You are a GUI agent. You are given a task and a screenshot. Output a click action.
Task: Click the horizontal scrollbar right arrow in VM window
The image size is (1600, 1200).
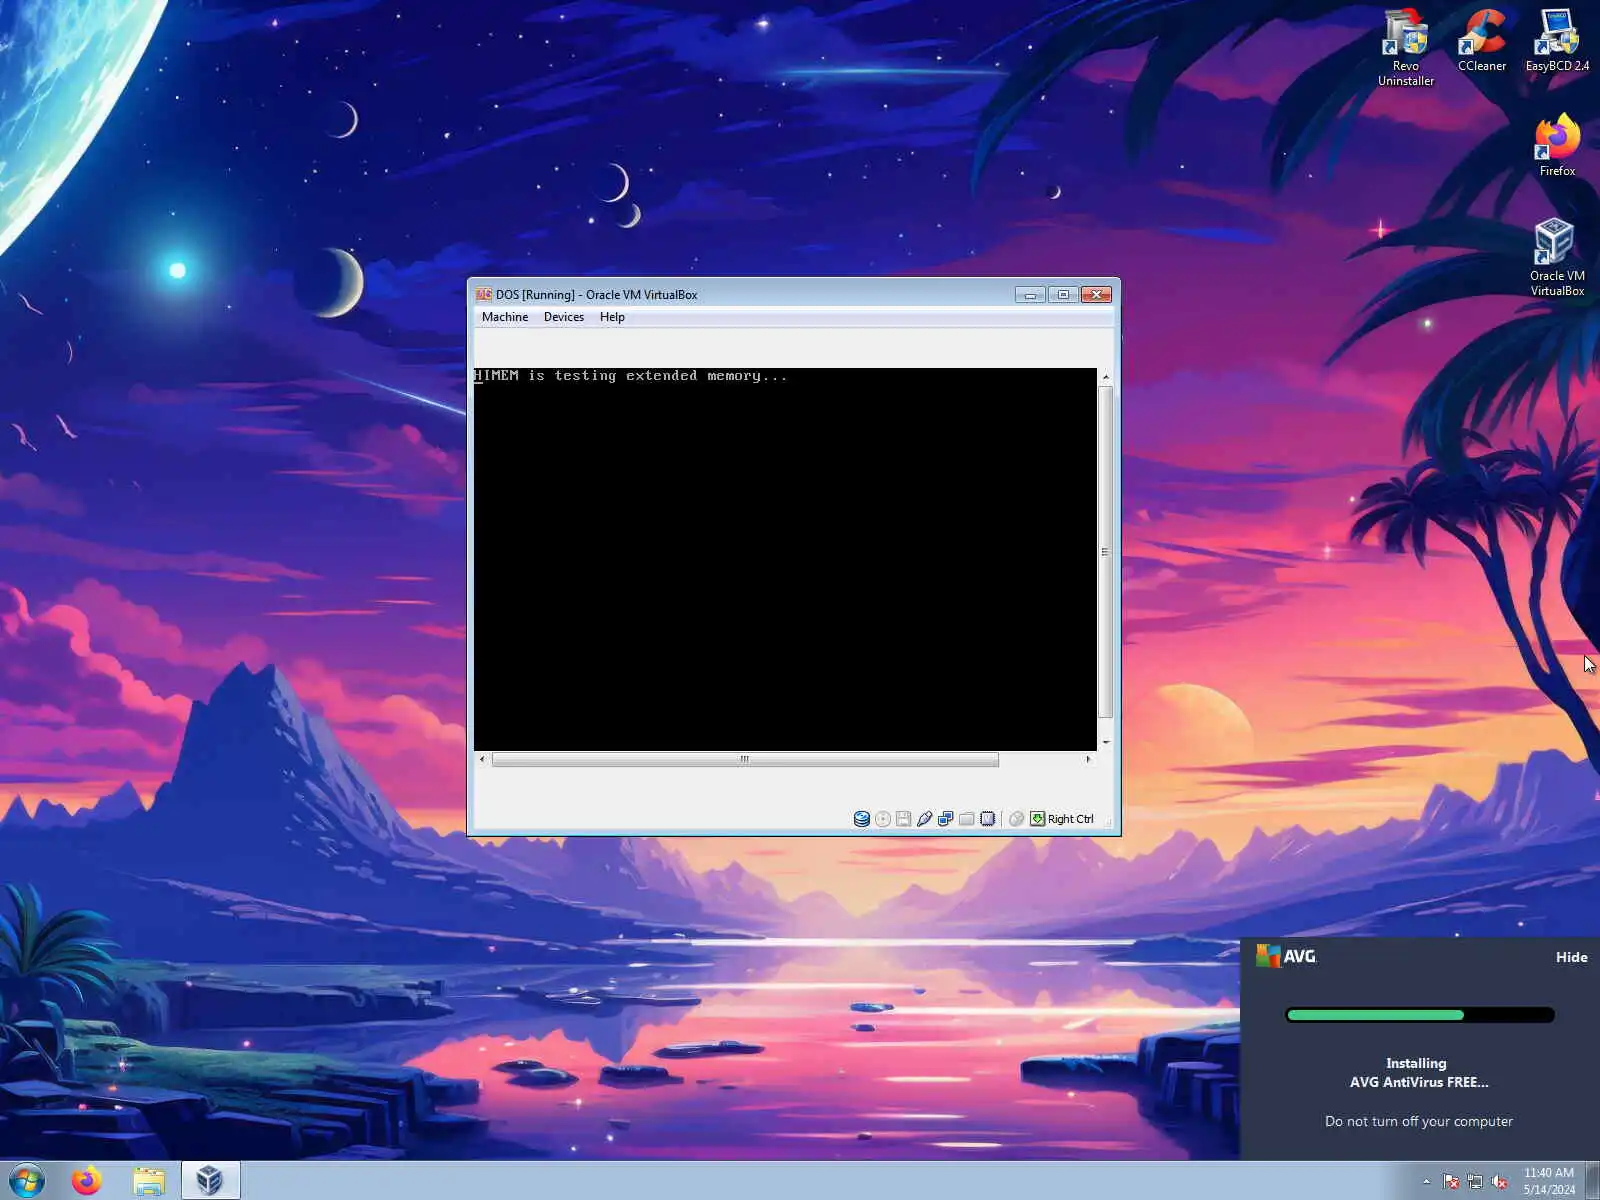1088,759
